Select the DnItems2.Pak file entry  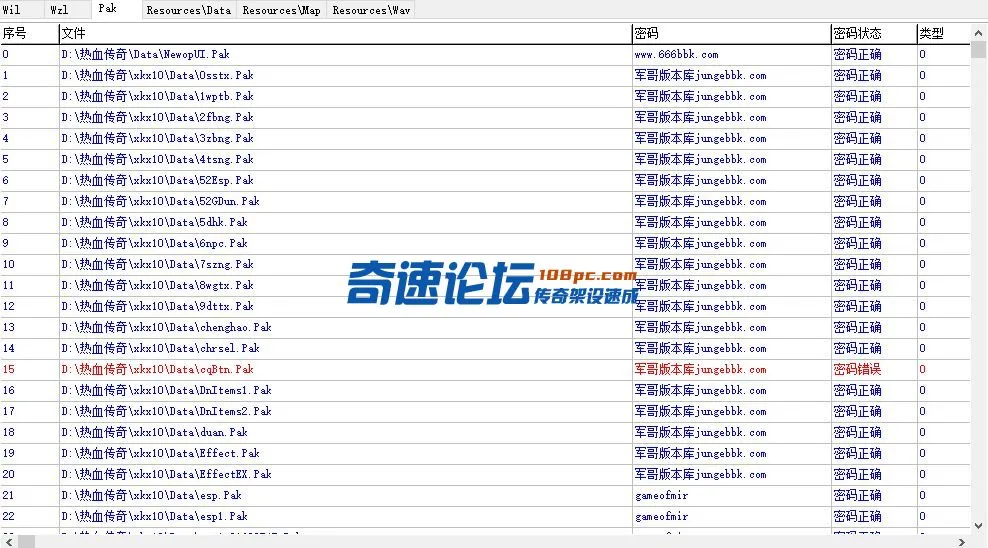(x=166, y=411)
